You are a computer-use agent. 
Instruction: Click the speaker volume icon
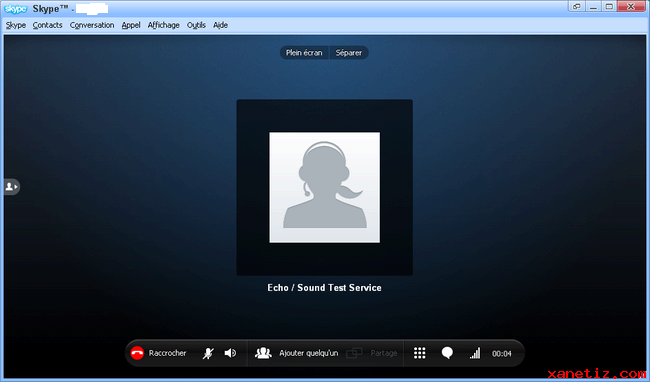(x=230, y=353)
